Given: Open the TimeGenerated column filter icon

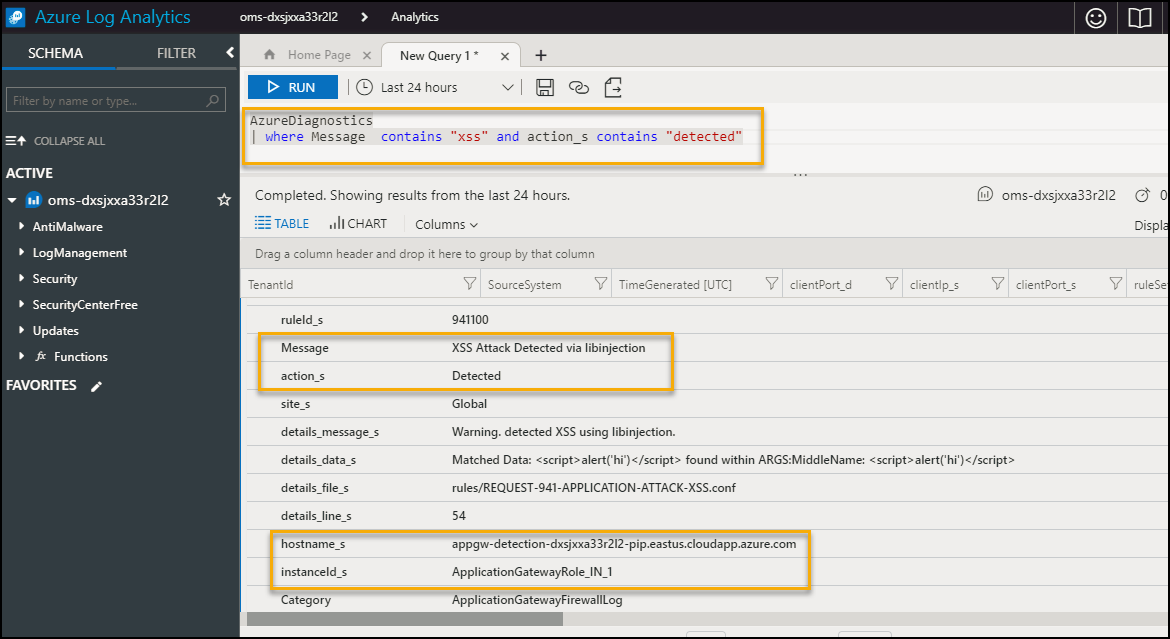Looking at the screenshot, I should (772, 284).
